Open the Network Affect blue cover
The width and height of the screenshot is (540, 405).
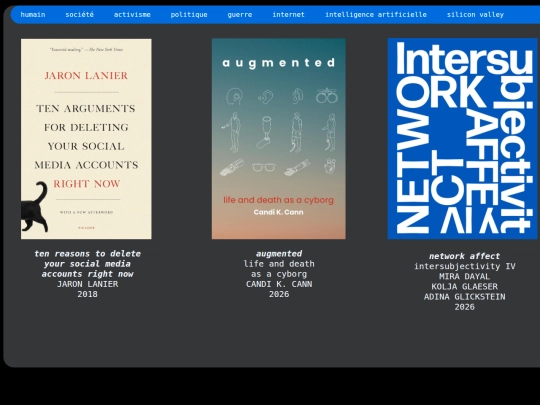(463, 138)
